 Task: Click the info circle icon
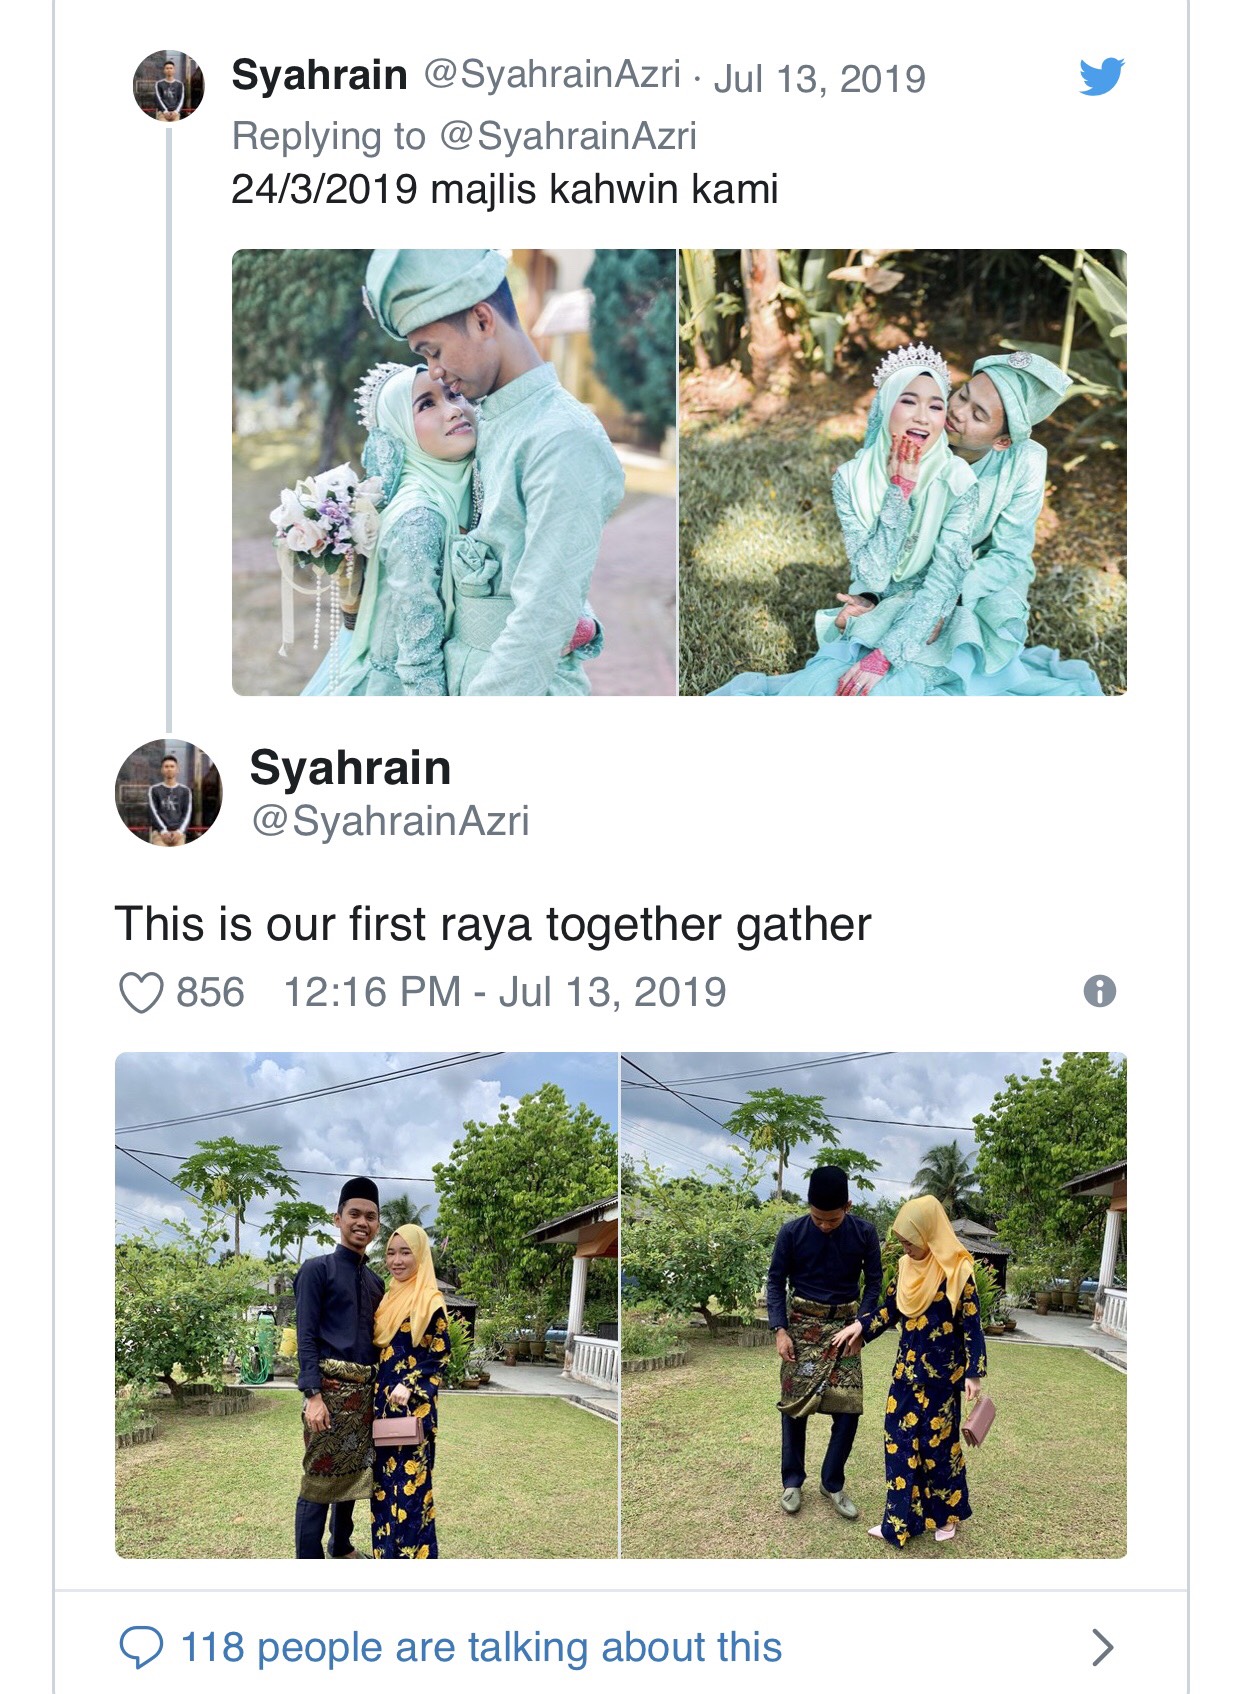coord(1099,991)
